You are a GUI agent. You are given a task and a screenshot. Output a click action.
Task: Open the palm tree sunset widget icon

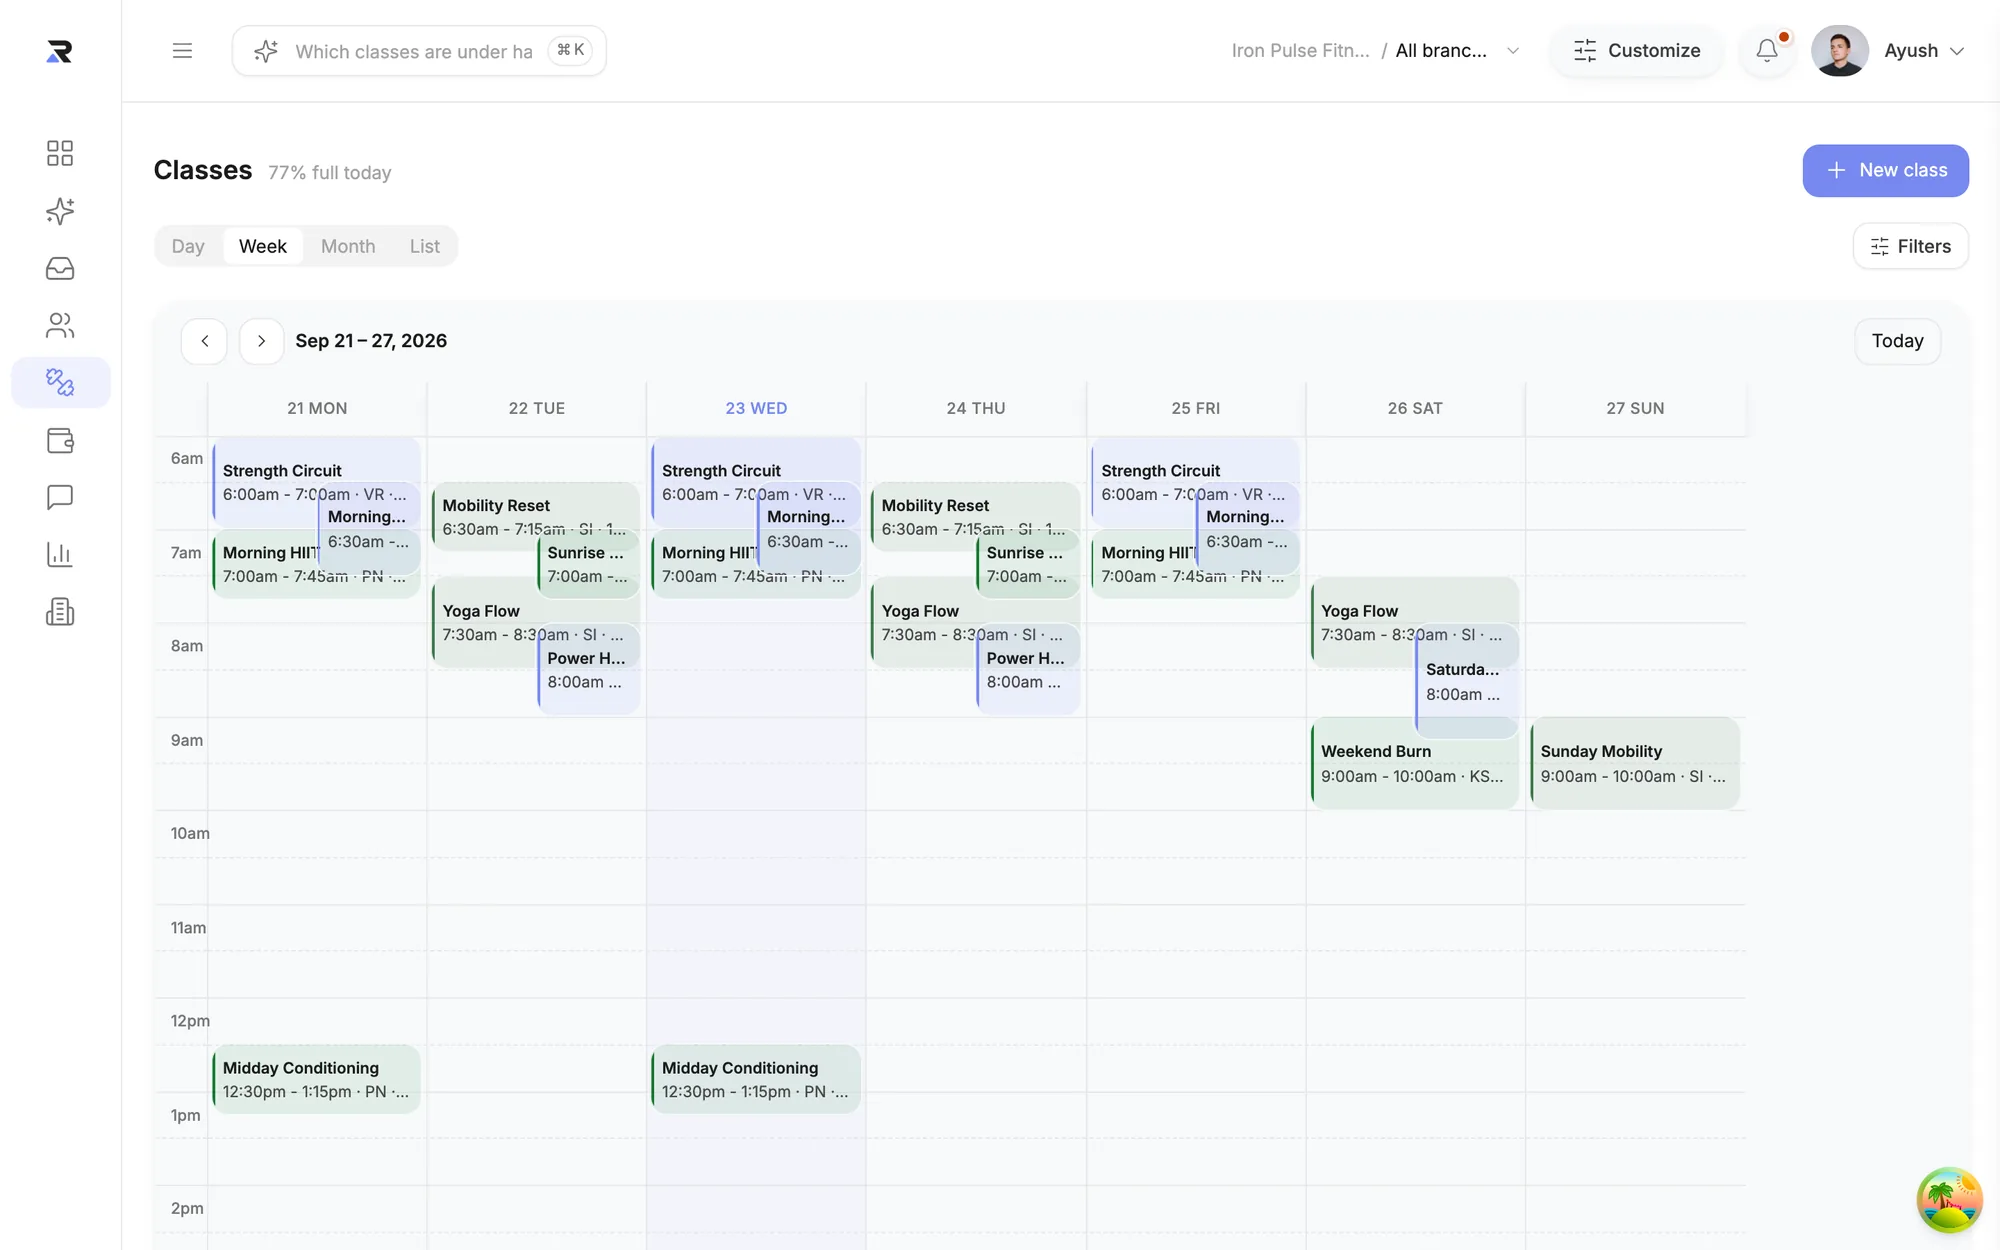coord(1949,1199)
